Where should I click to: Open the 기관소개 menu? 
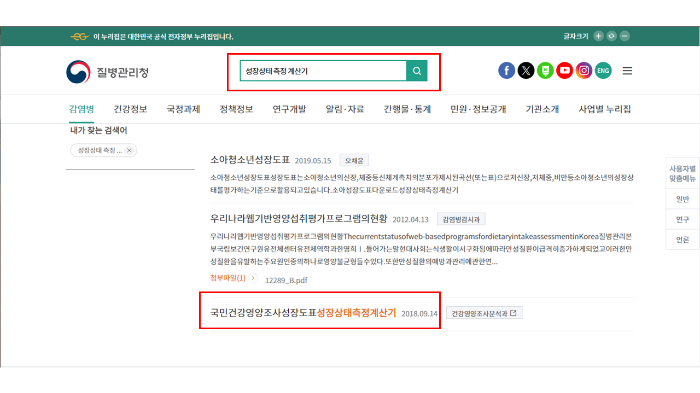pos(542,109)
